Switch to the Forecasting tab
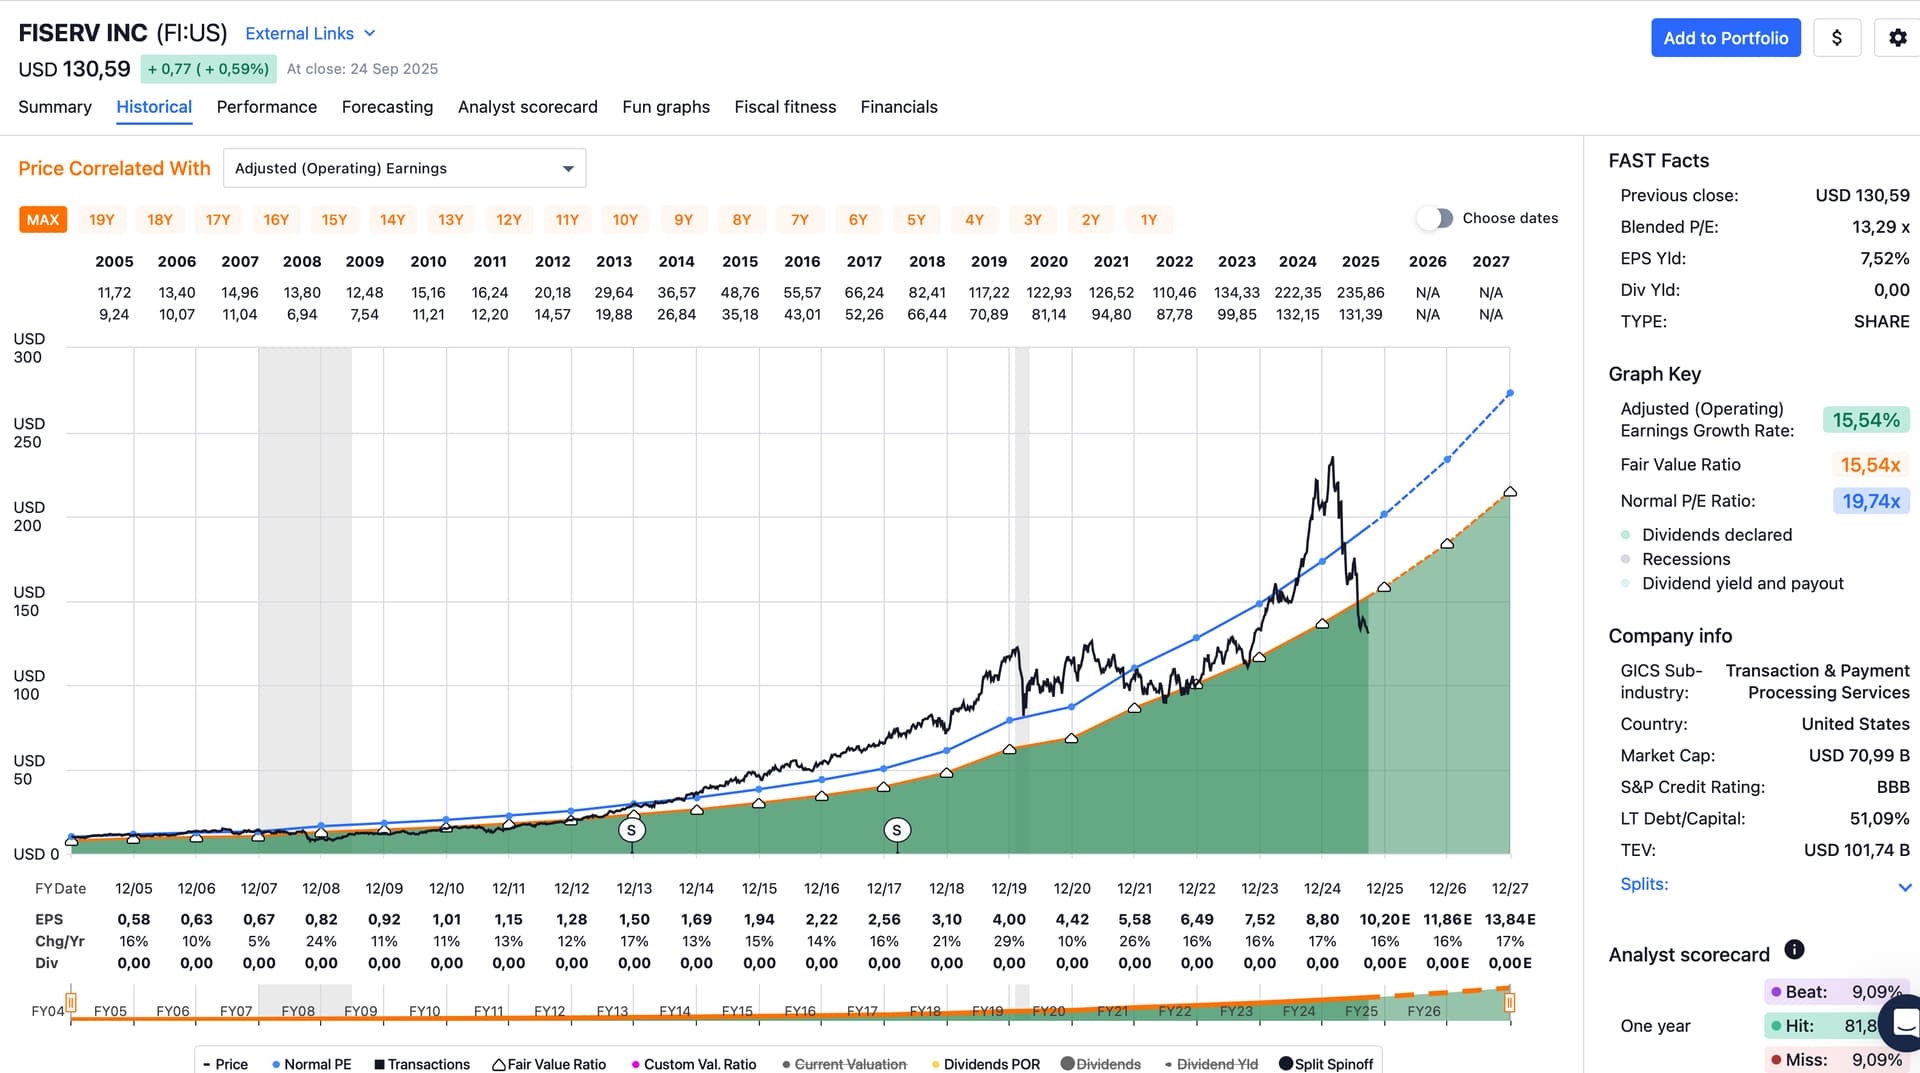 (387, 107)
